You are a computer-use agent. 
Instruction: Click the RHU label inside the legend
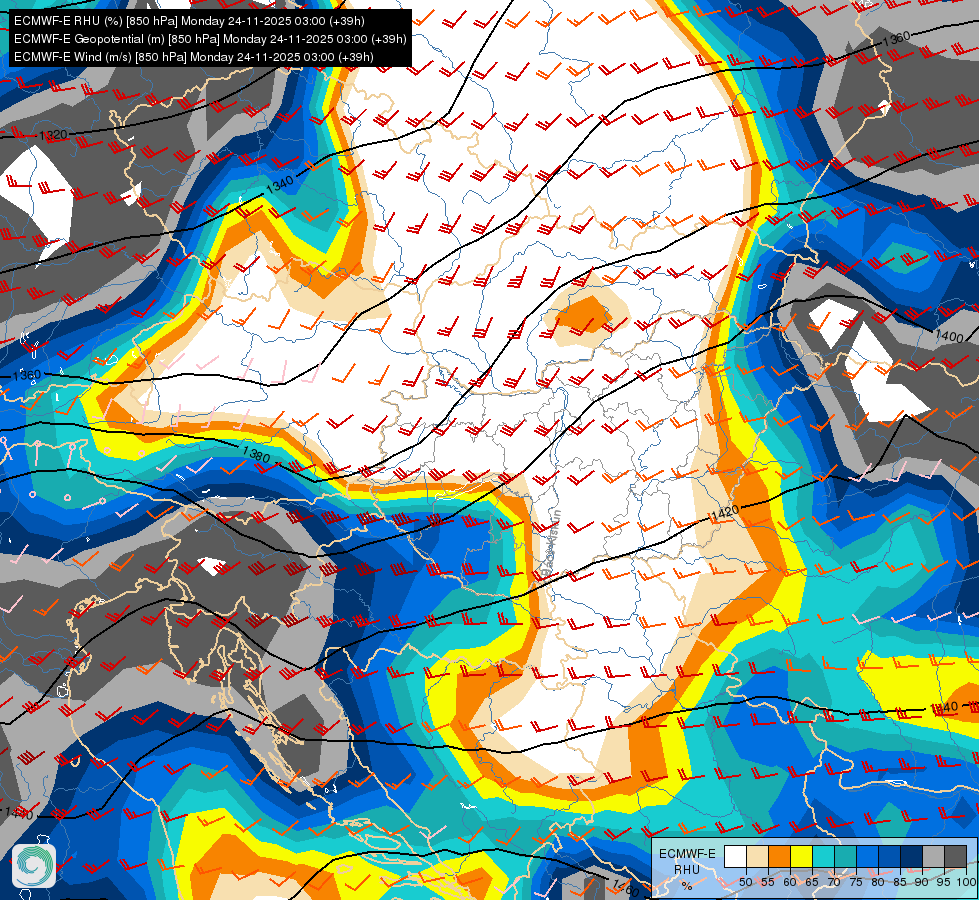tap(687, 869)
